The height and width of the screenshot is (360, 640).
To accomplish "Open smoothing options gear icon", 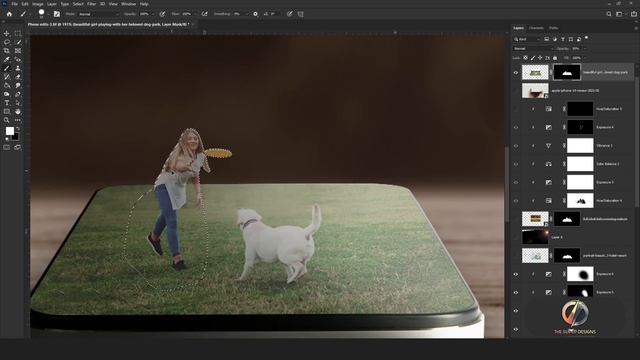I will pyautogui.click(x=256, y=14).
